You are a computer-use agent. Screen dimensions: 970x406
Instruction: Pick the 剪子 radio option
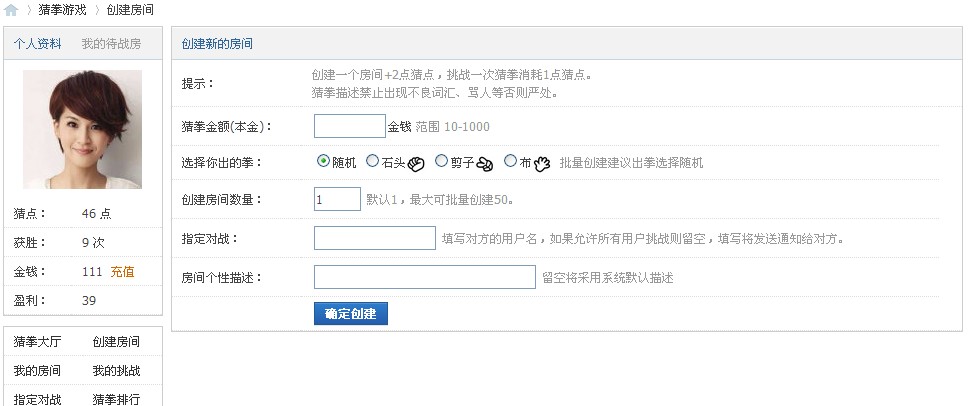pos(442,161)
